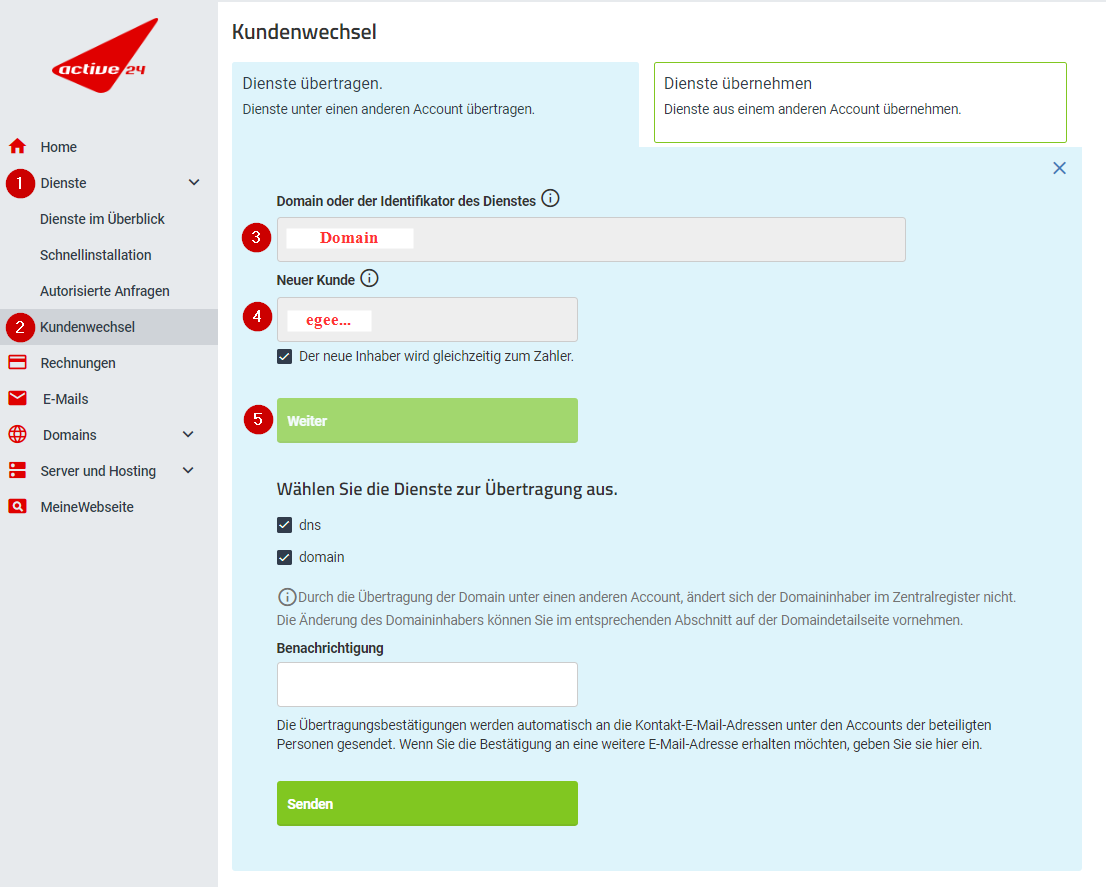Expand the Server und Hosting chevron
Viewport: 1106px width, 887px height.
click(x=188, y=471)
